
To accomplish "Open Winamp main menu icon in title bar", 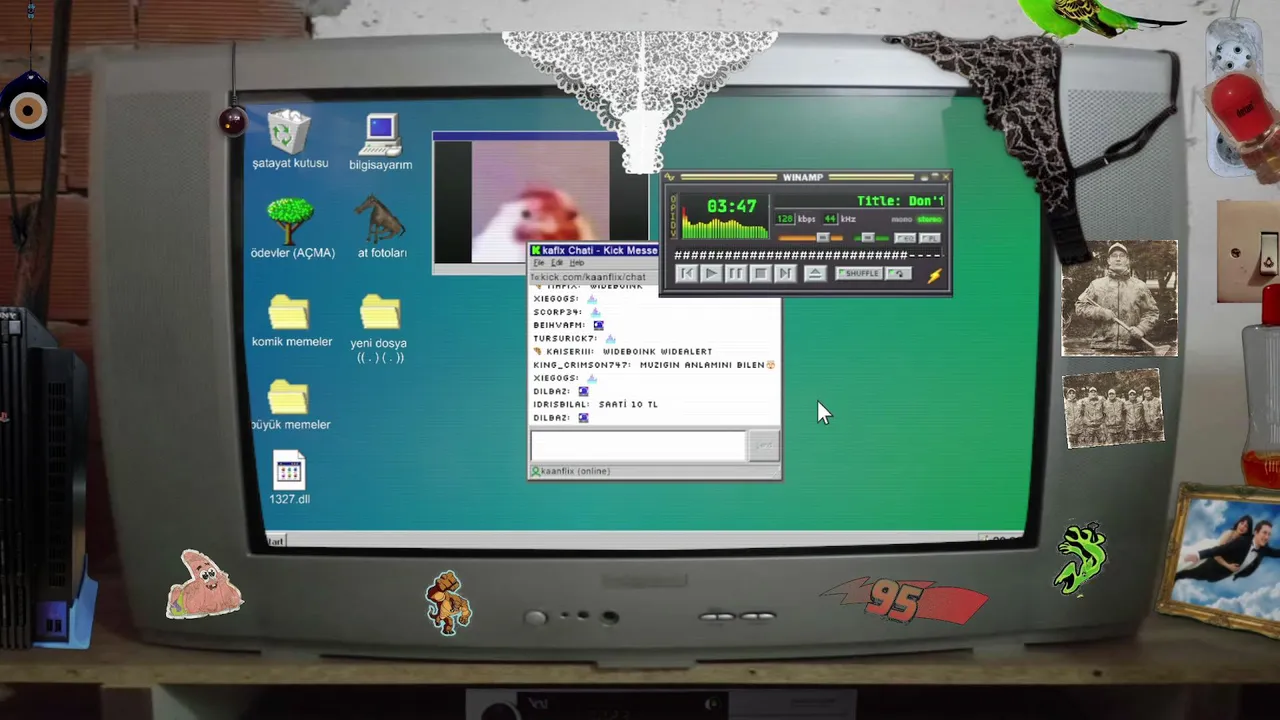I will 671,178.
